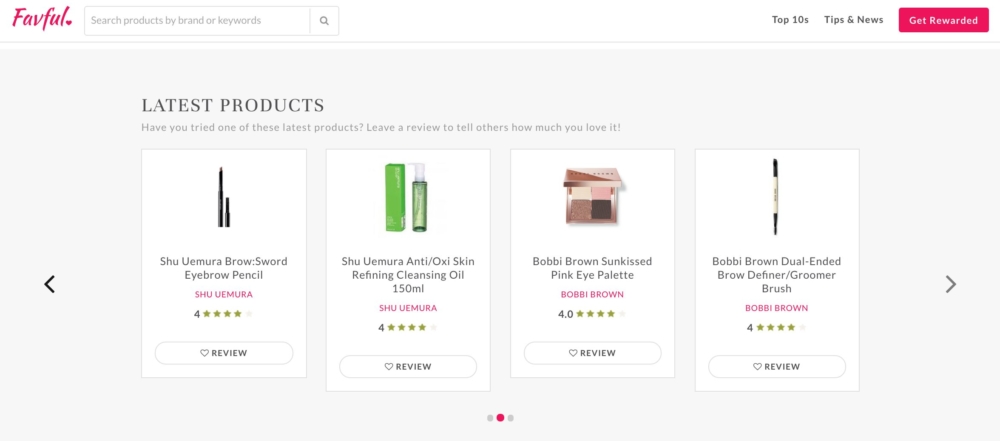Select the second carousel page dot
Screen dimensions: 1000x441
pyautogui.click(x=500, y=418)
